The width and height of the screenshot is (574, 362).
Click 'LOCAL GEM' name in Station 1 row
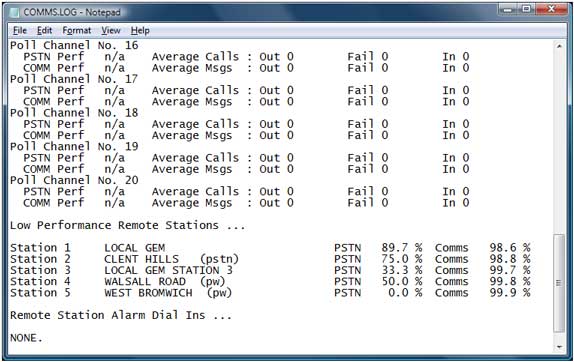point(135,248)
